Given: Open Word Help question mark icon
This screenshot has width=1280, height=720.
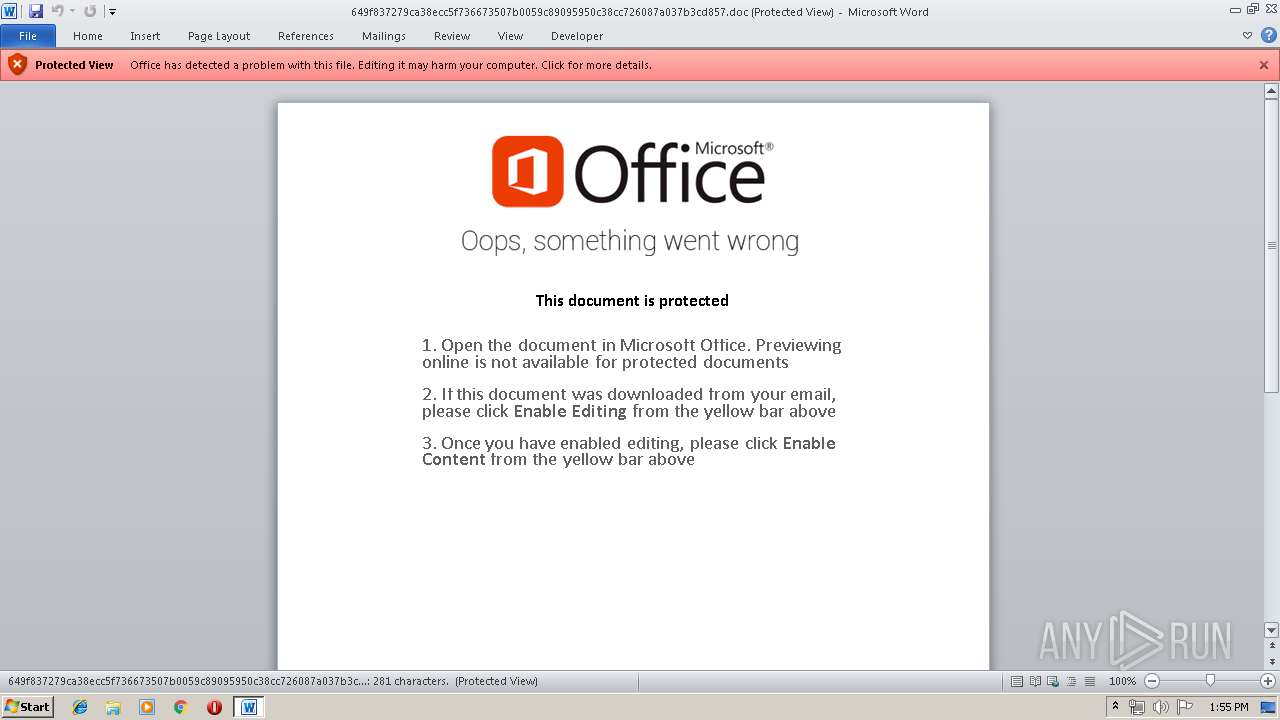Looking at the screenshot, I should pos(1268,35).
